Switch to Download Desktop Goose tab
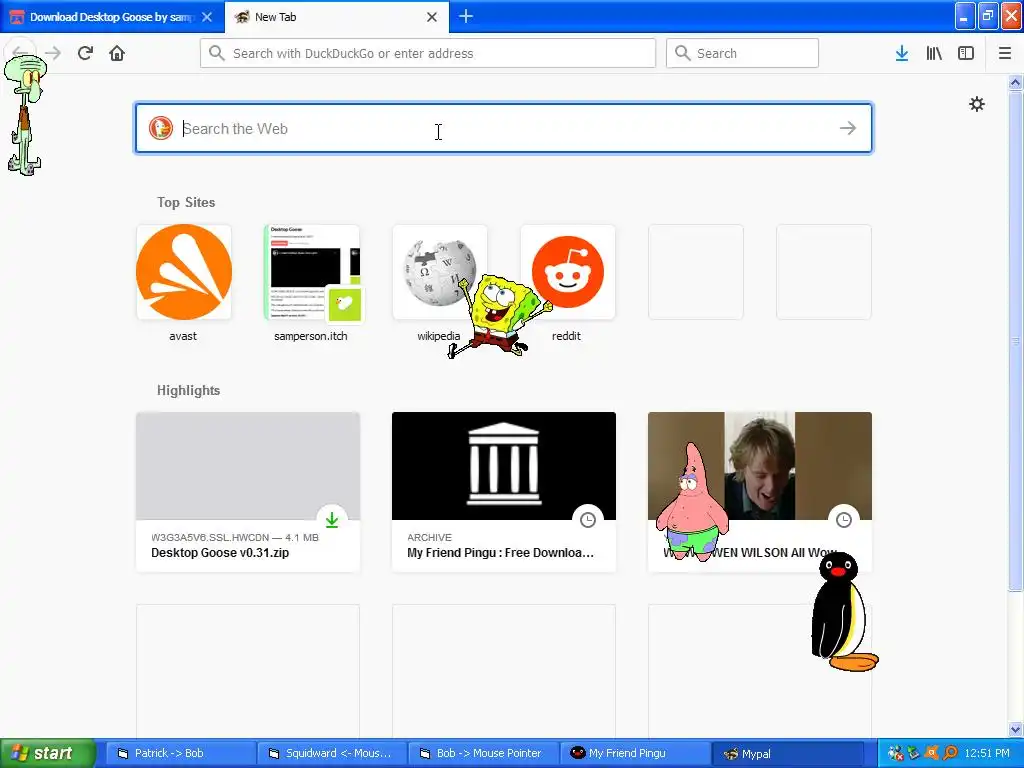Screen dimensions: 1024x768 click(x=112, y=17)
